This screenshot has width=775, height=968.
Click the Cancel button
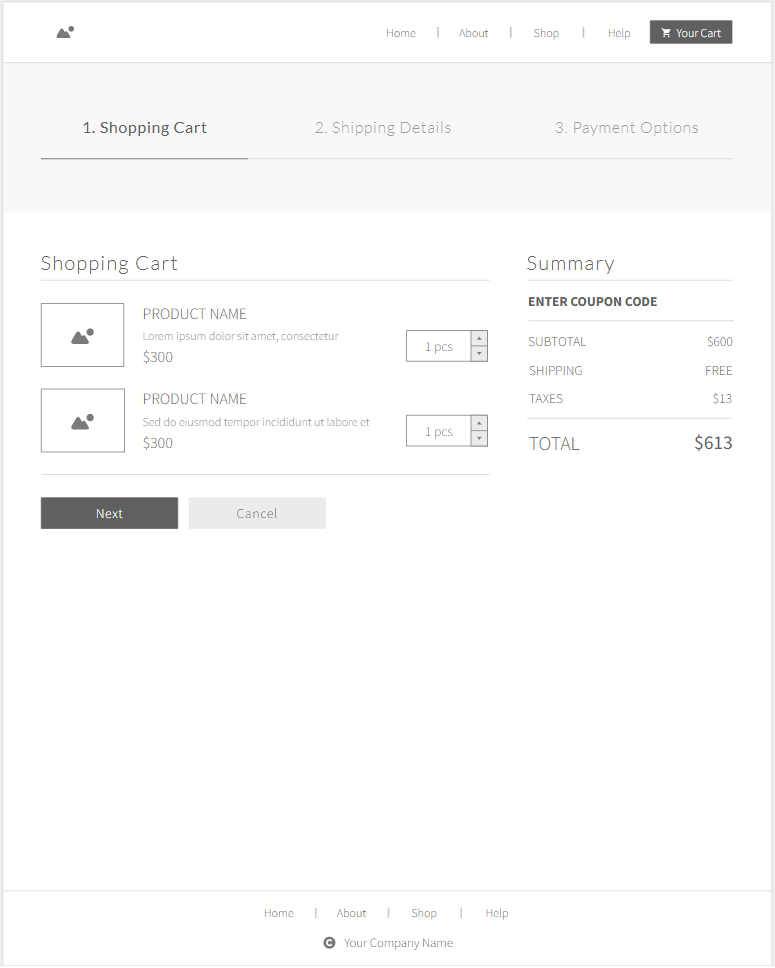pyautogui.click(x=257, y=513)
